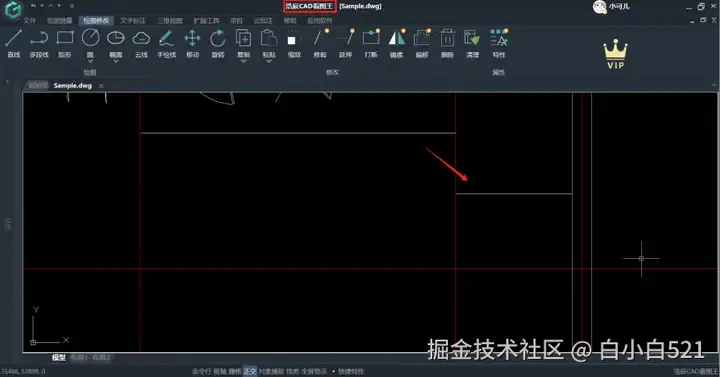Close the Sample.dwg document tab

point(101,86)
